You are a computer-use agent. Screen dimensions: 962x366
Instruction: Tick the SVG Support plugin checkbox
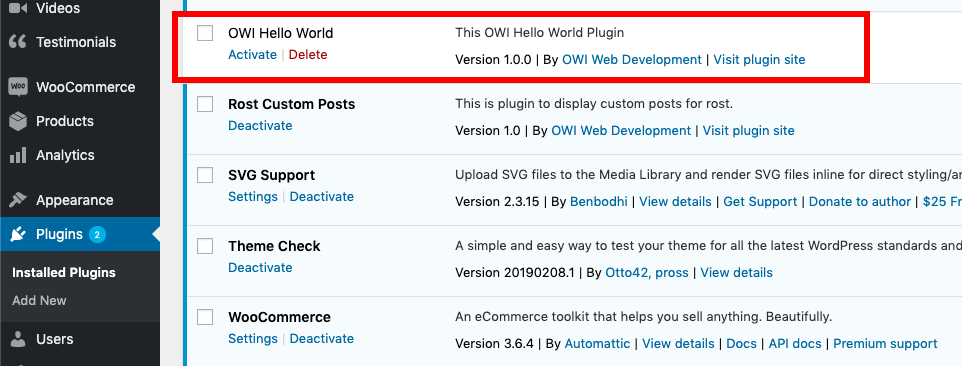pyautogui.click(x=205, y=175)
